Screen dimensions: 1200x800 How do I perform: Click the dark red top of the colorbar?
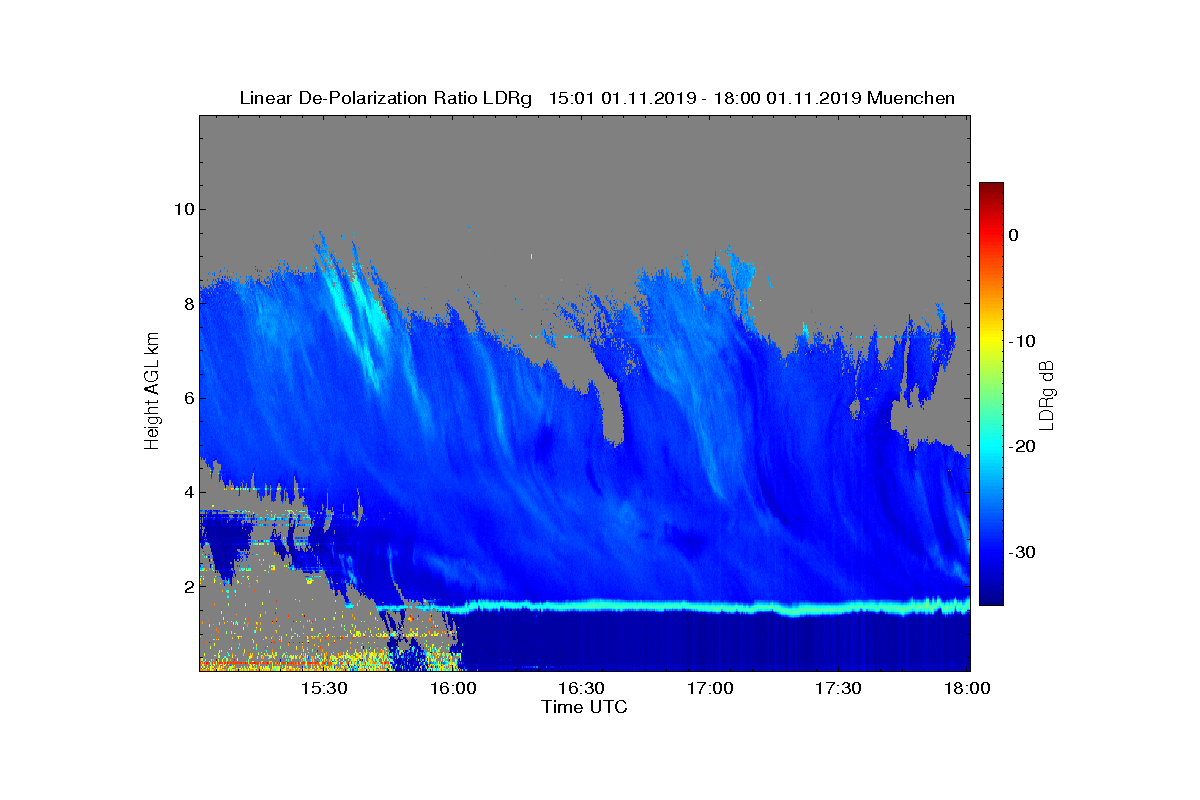991,190
